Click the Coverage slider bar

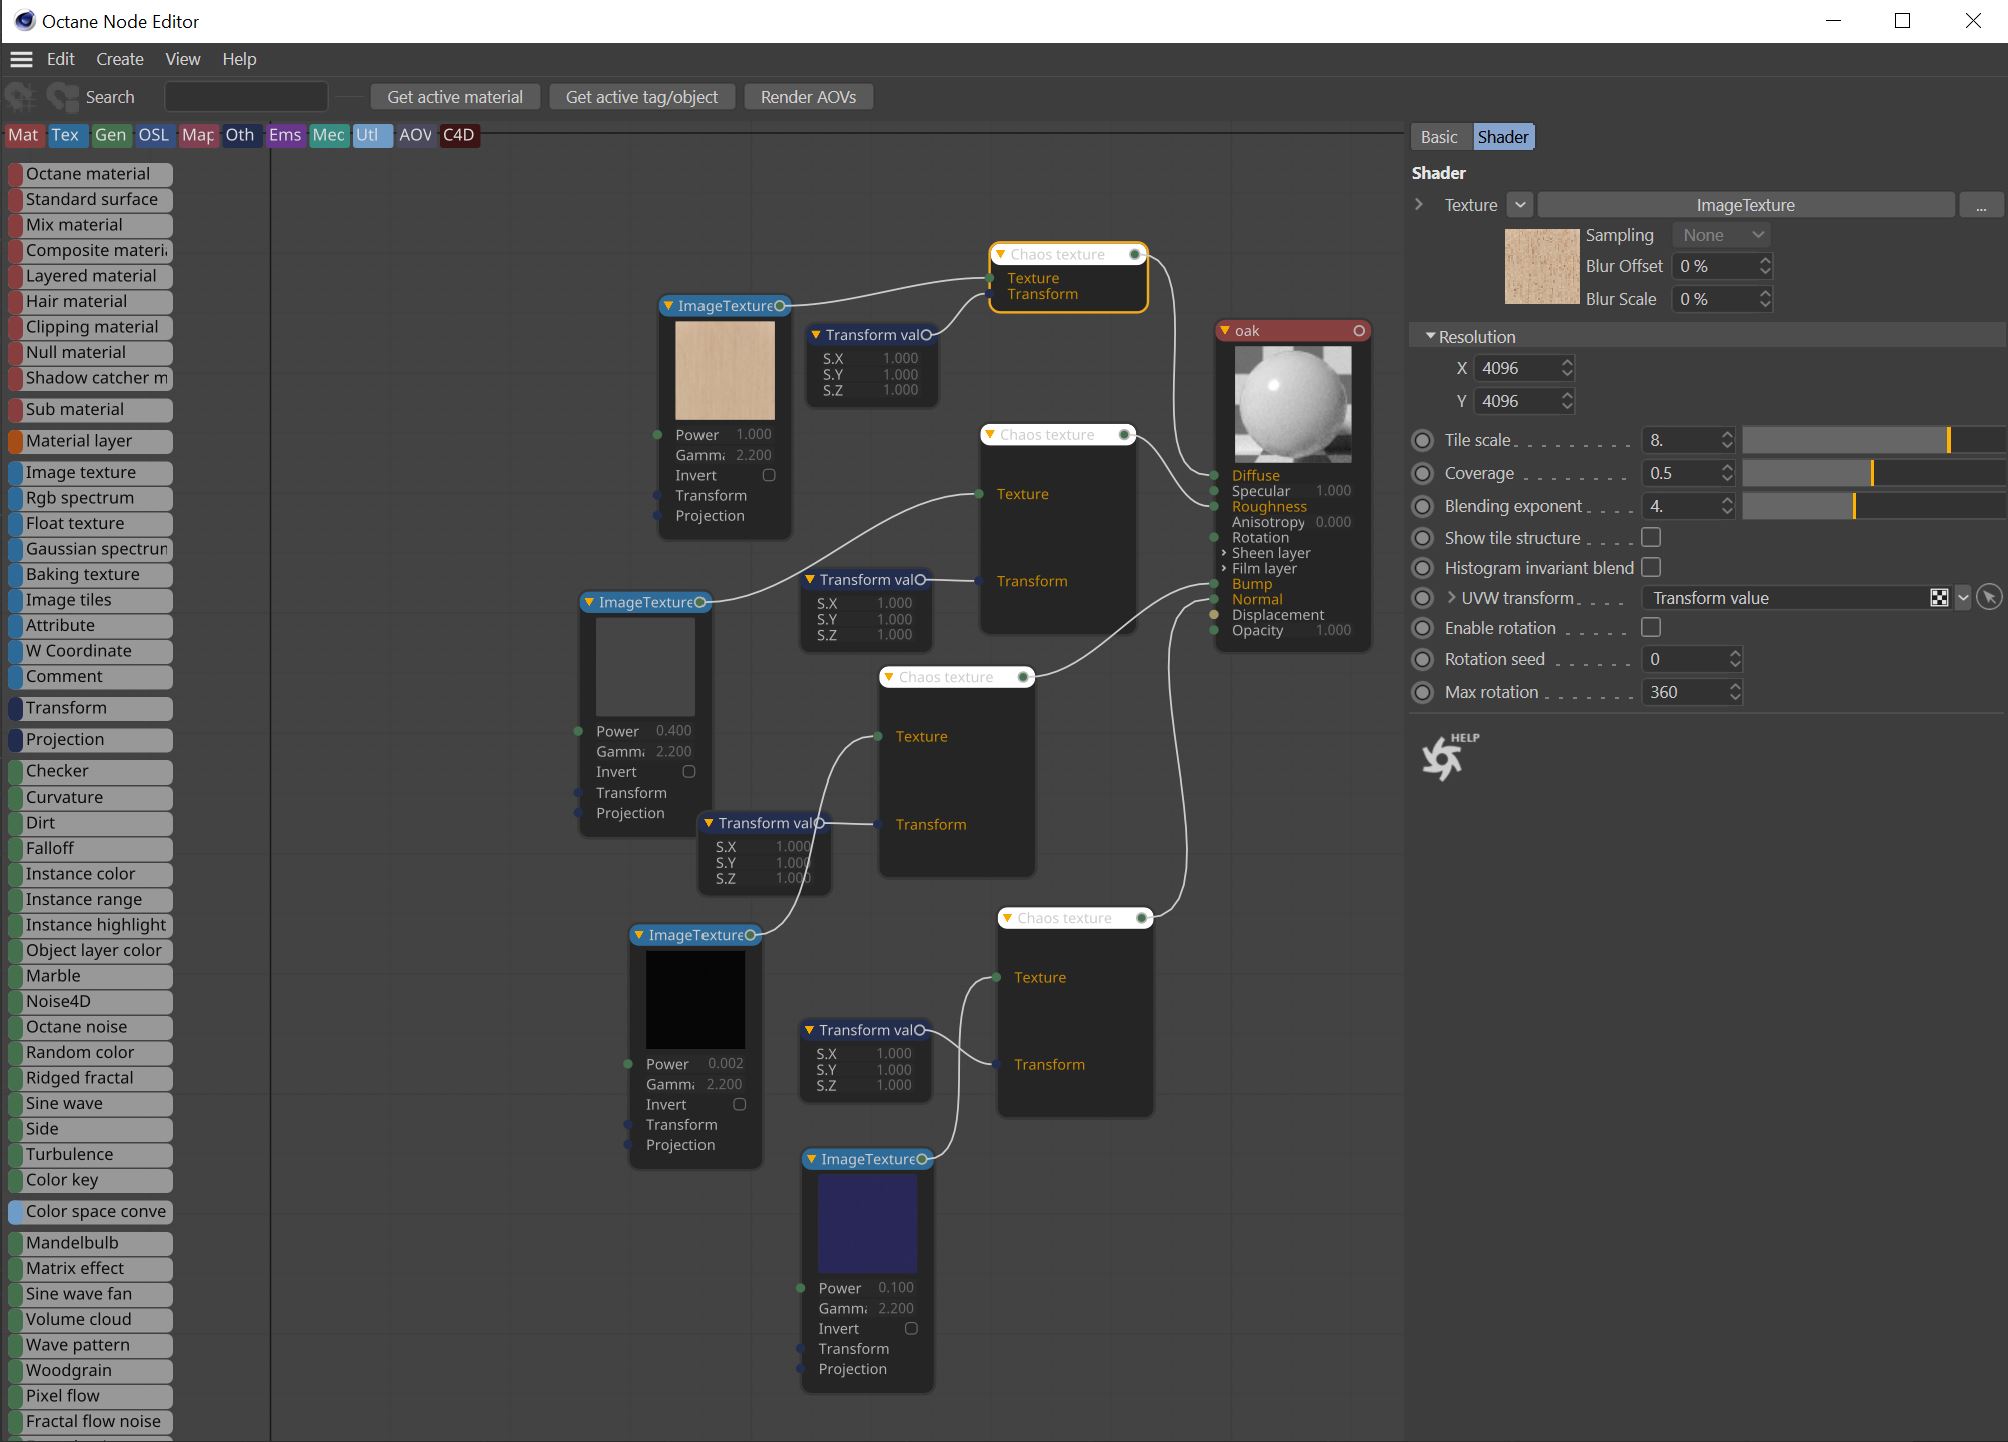[1872, 473]
